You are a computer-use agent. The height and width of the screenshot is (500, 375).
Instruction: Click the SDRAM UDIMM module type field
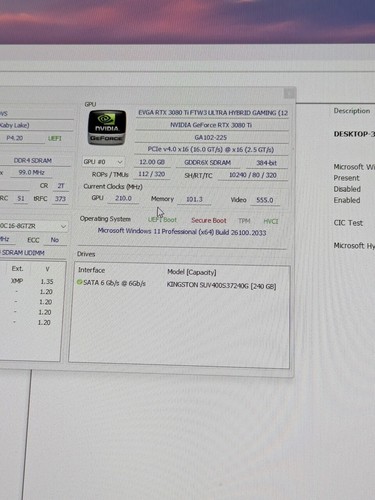coord(23,253)
